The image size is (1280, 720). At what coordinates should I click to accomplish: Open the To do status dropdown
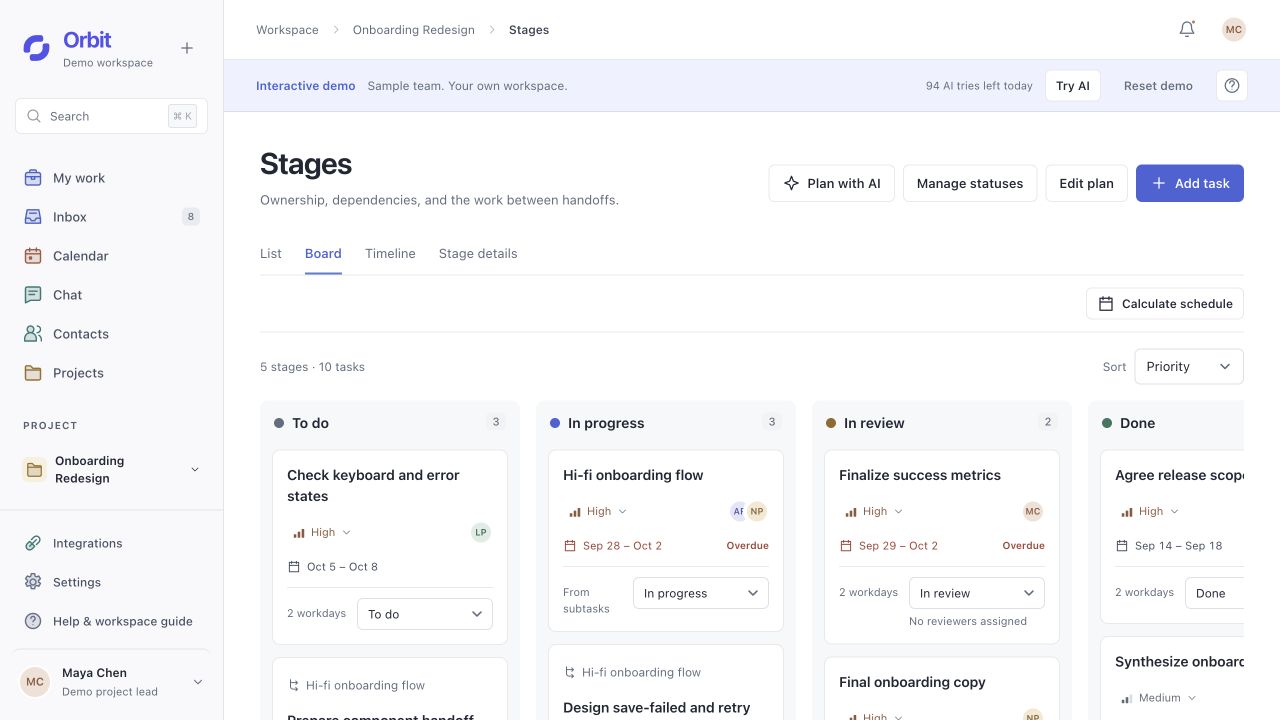pyautogui.click(x=425, y=614)
